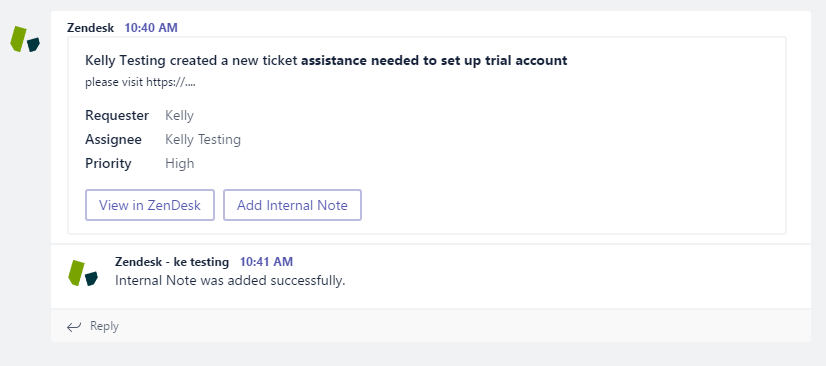This screenshot has width=826, height=366.
Task: Click the 10:41 AM timestamp
Action: coord(267,262)
